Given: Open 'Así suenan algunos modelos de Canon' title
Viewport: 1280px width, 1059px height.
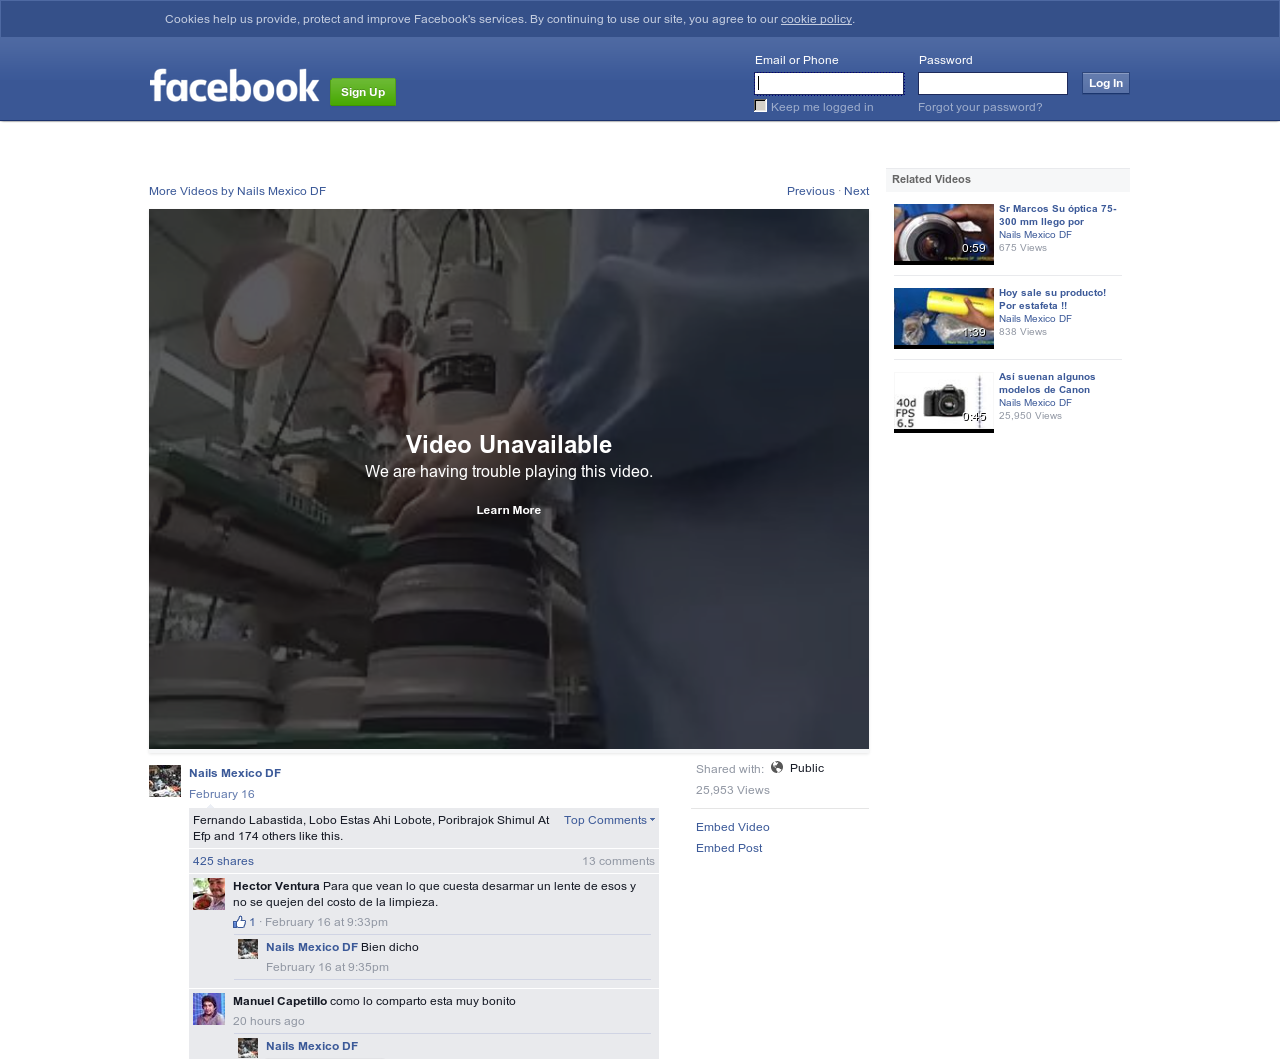Looking at the screenshot, I should pos(1047,383).
